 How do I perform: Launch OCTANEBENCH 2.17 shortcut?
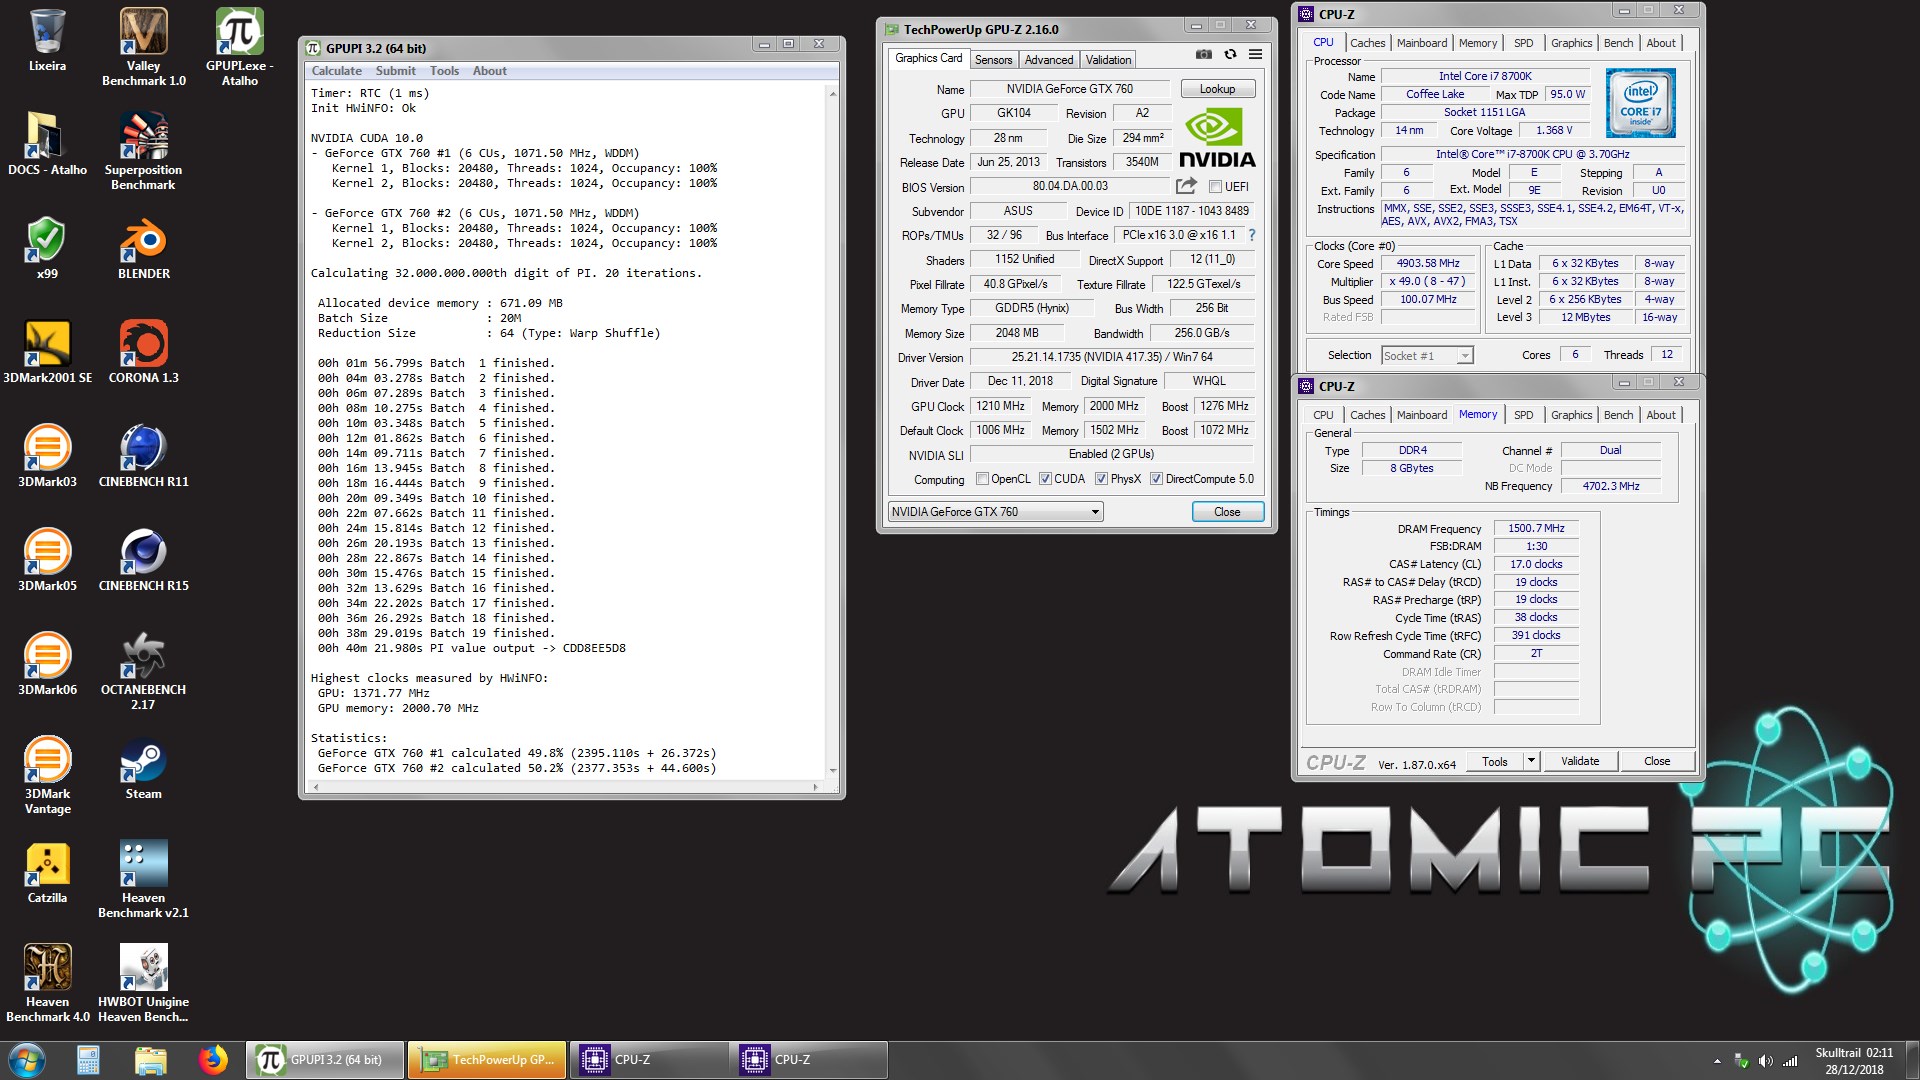point(144,671)
